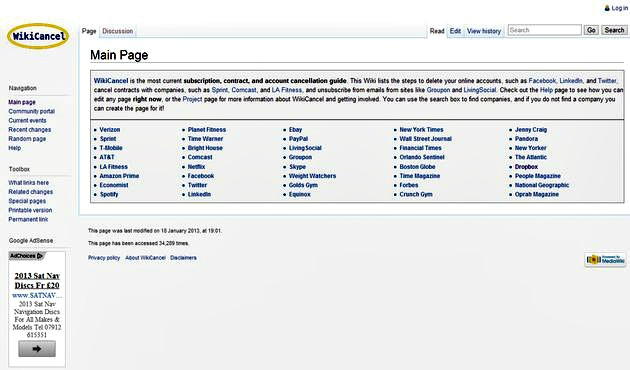Open the LA Fitness list link
Screen dimensions: 630x370
pyautogui.click(x=114, y=167)
